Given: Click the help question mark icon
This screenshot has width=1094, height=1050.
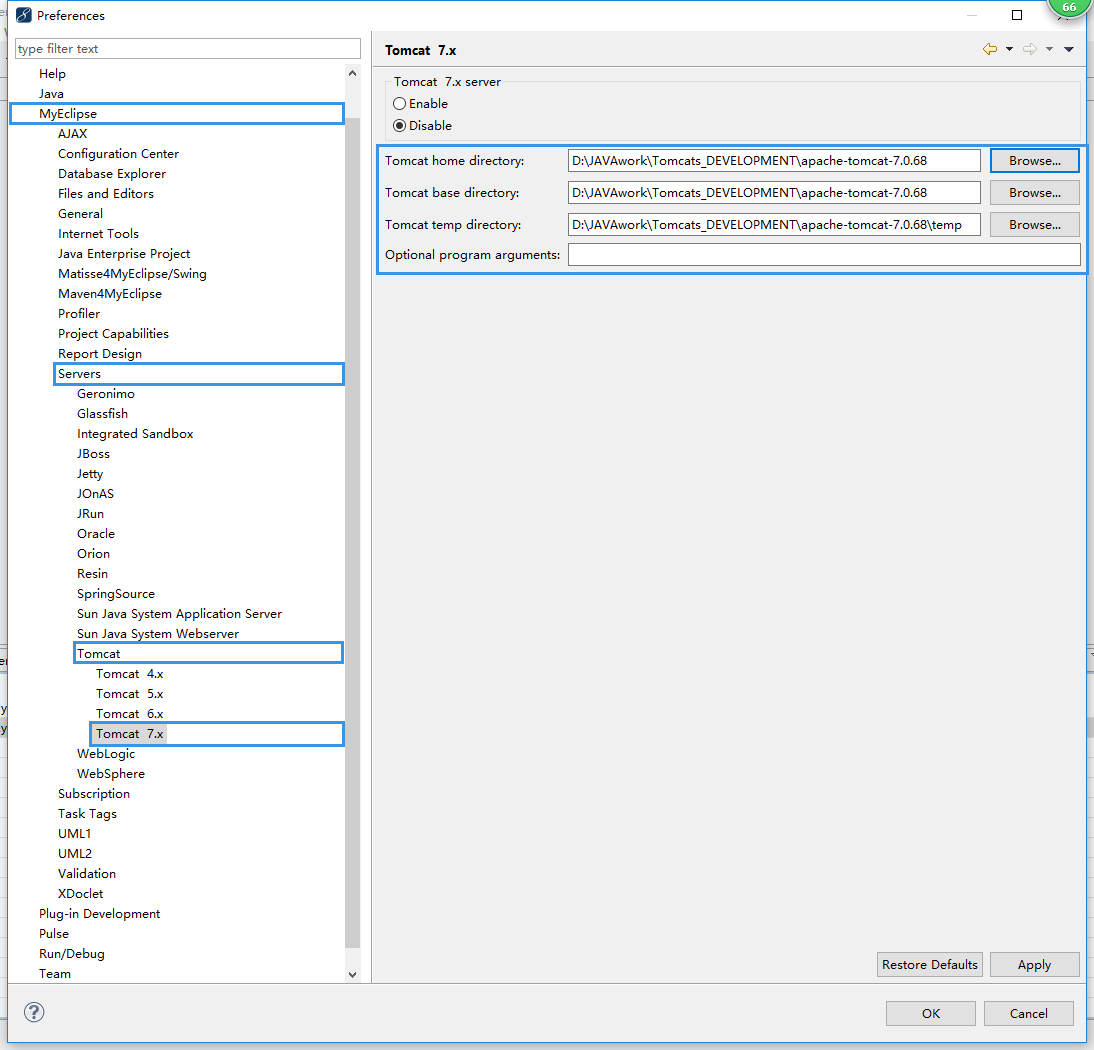Looking at the screenshot, I should [x=34, y=1012].
